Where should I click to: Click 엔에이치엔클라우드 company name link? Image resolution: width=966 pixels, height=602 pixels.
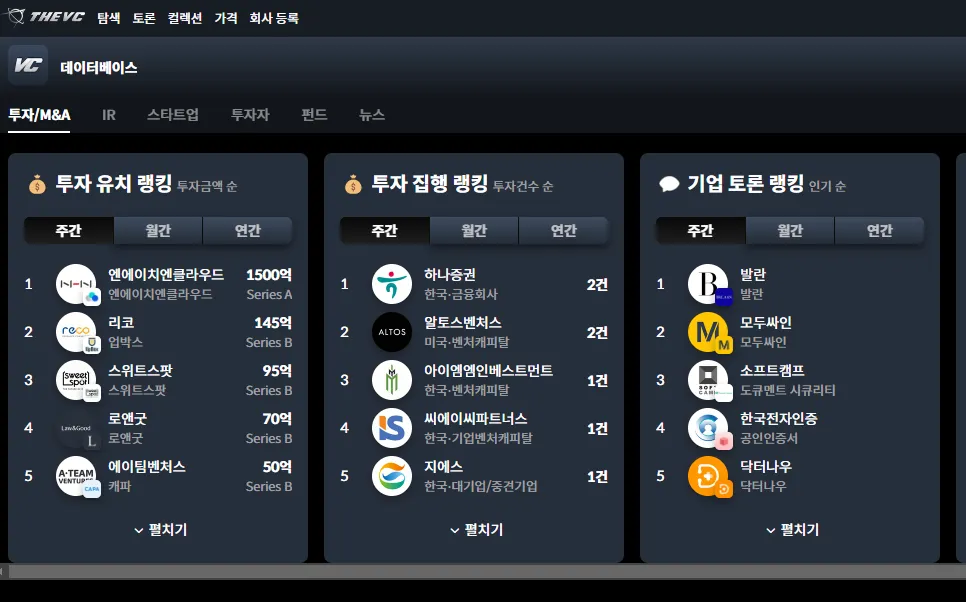pos(166,274)
